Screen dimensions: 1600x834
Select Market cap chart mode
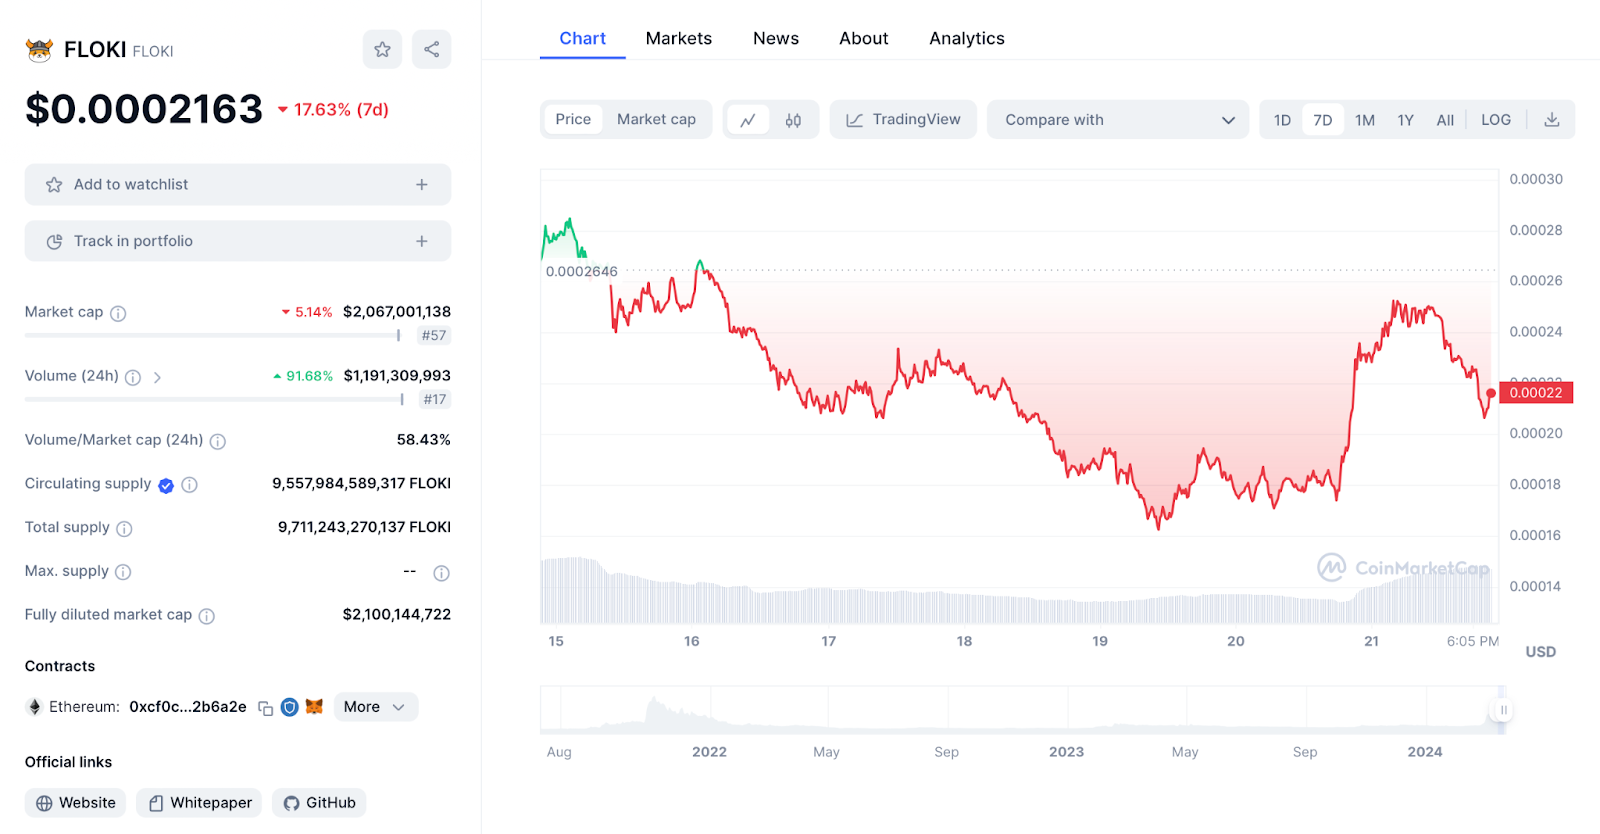coord(656,119)
